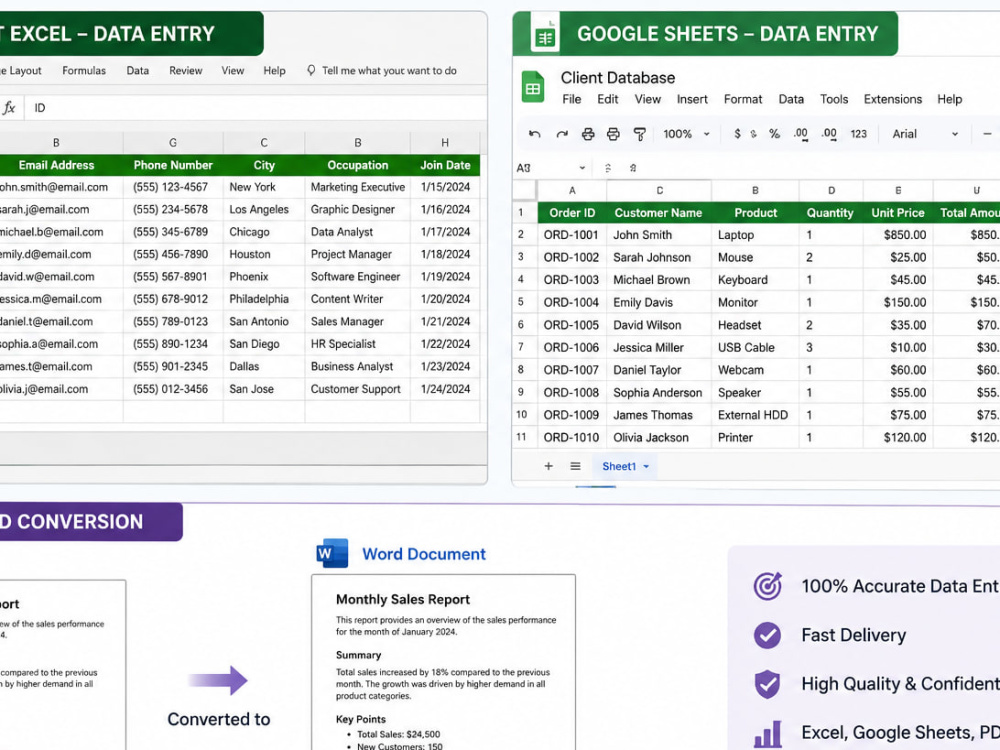1000x750 pixels.
Task: Click the $850.00 unit price cell
Action: click(x=898, y=235)
